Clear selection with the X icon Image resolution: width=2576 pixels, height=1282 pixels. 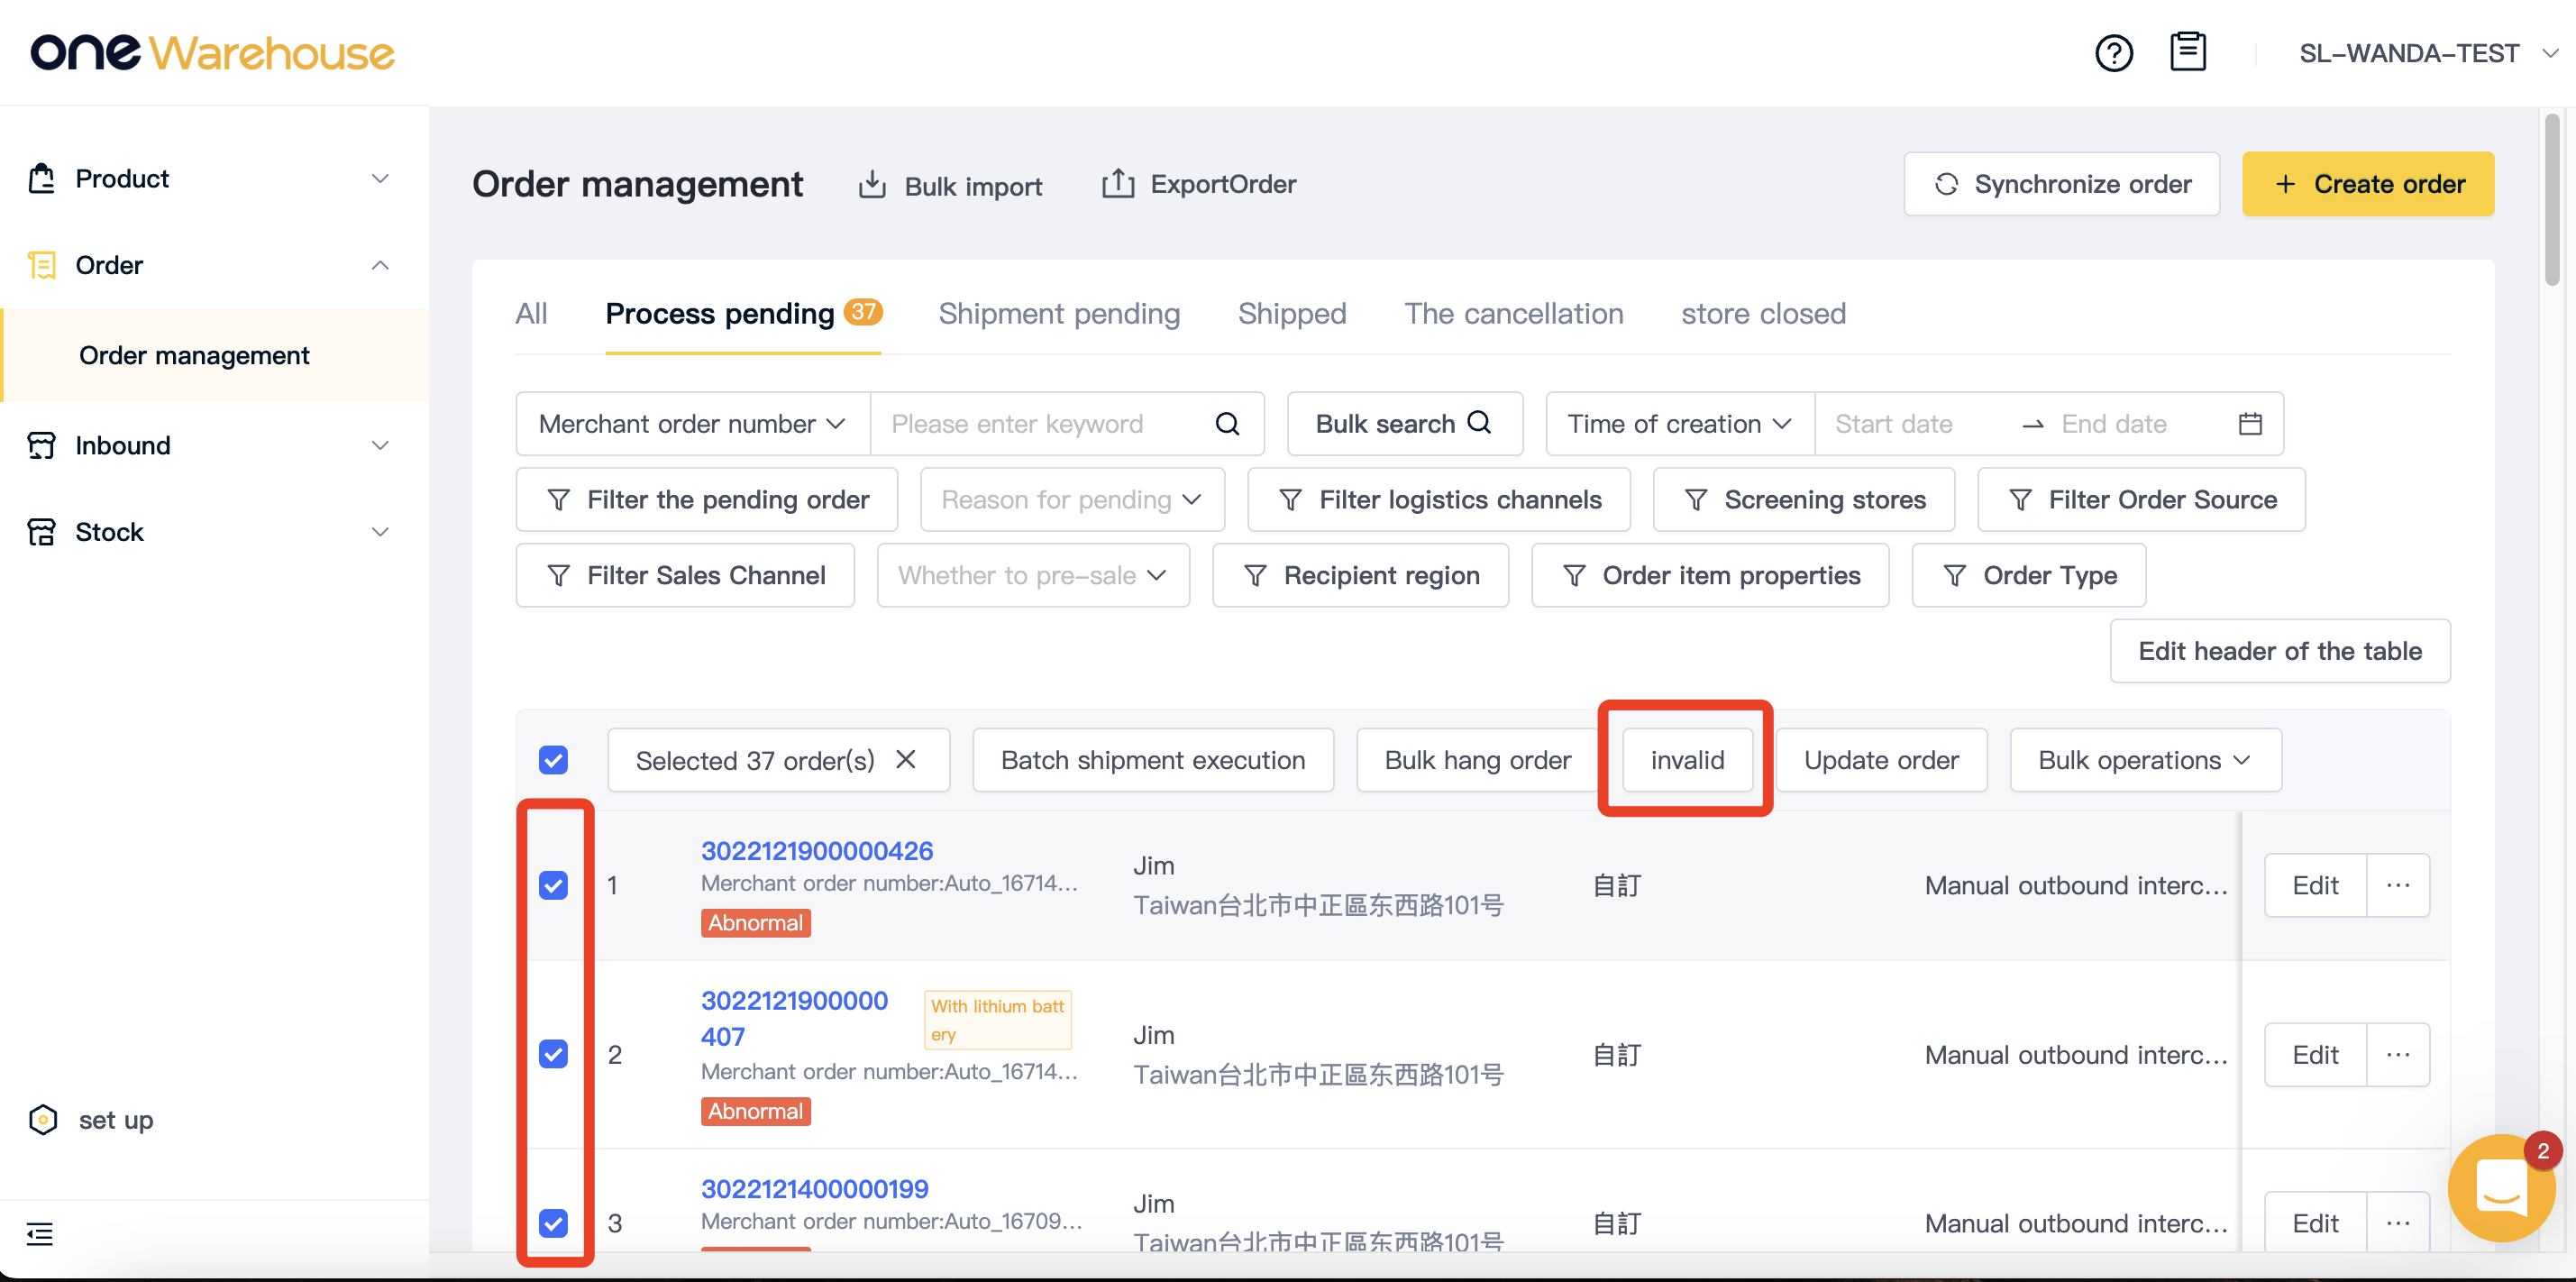(905, 760)
